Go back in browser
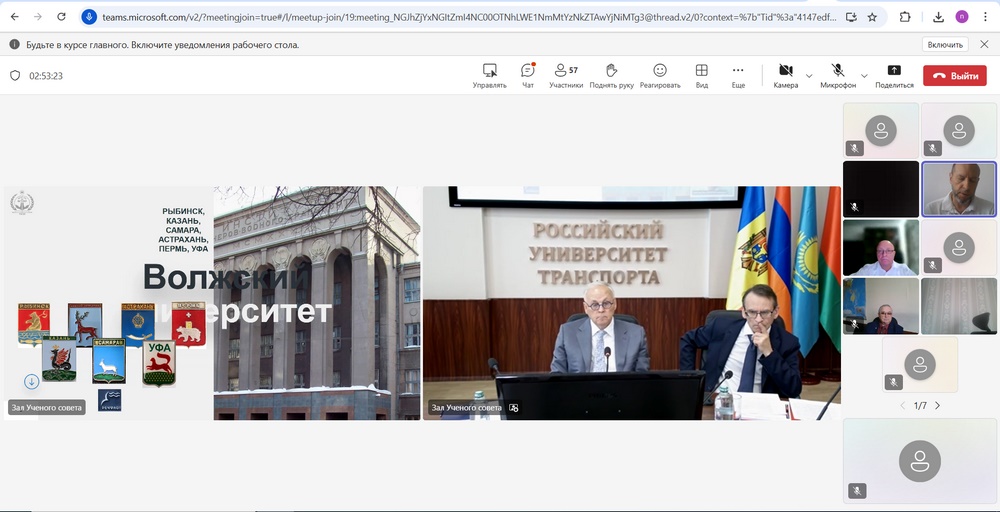 click(x=15, y=17)
